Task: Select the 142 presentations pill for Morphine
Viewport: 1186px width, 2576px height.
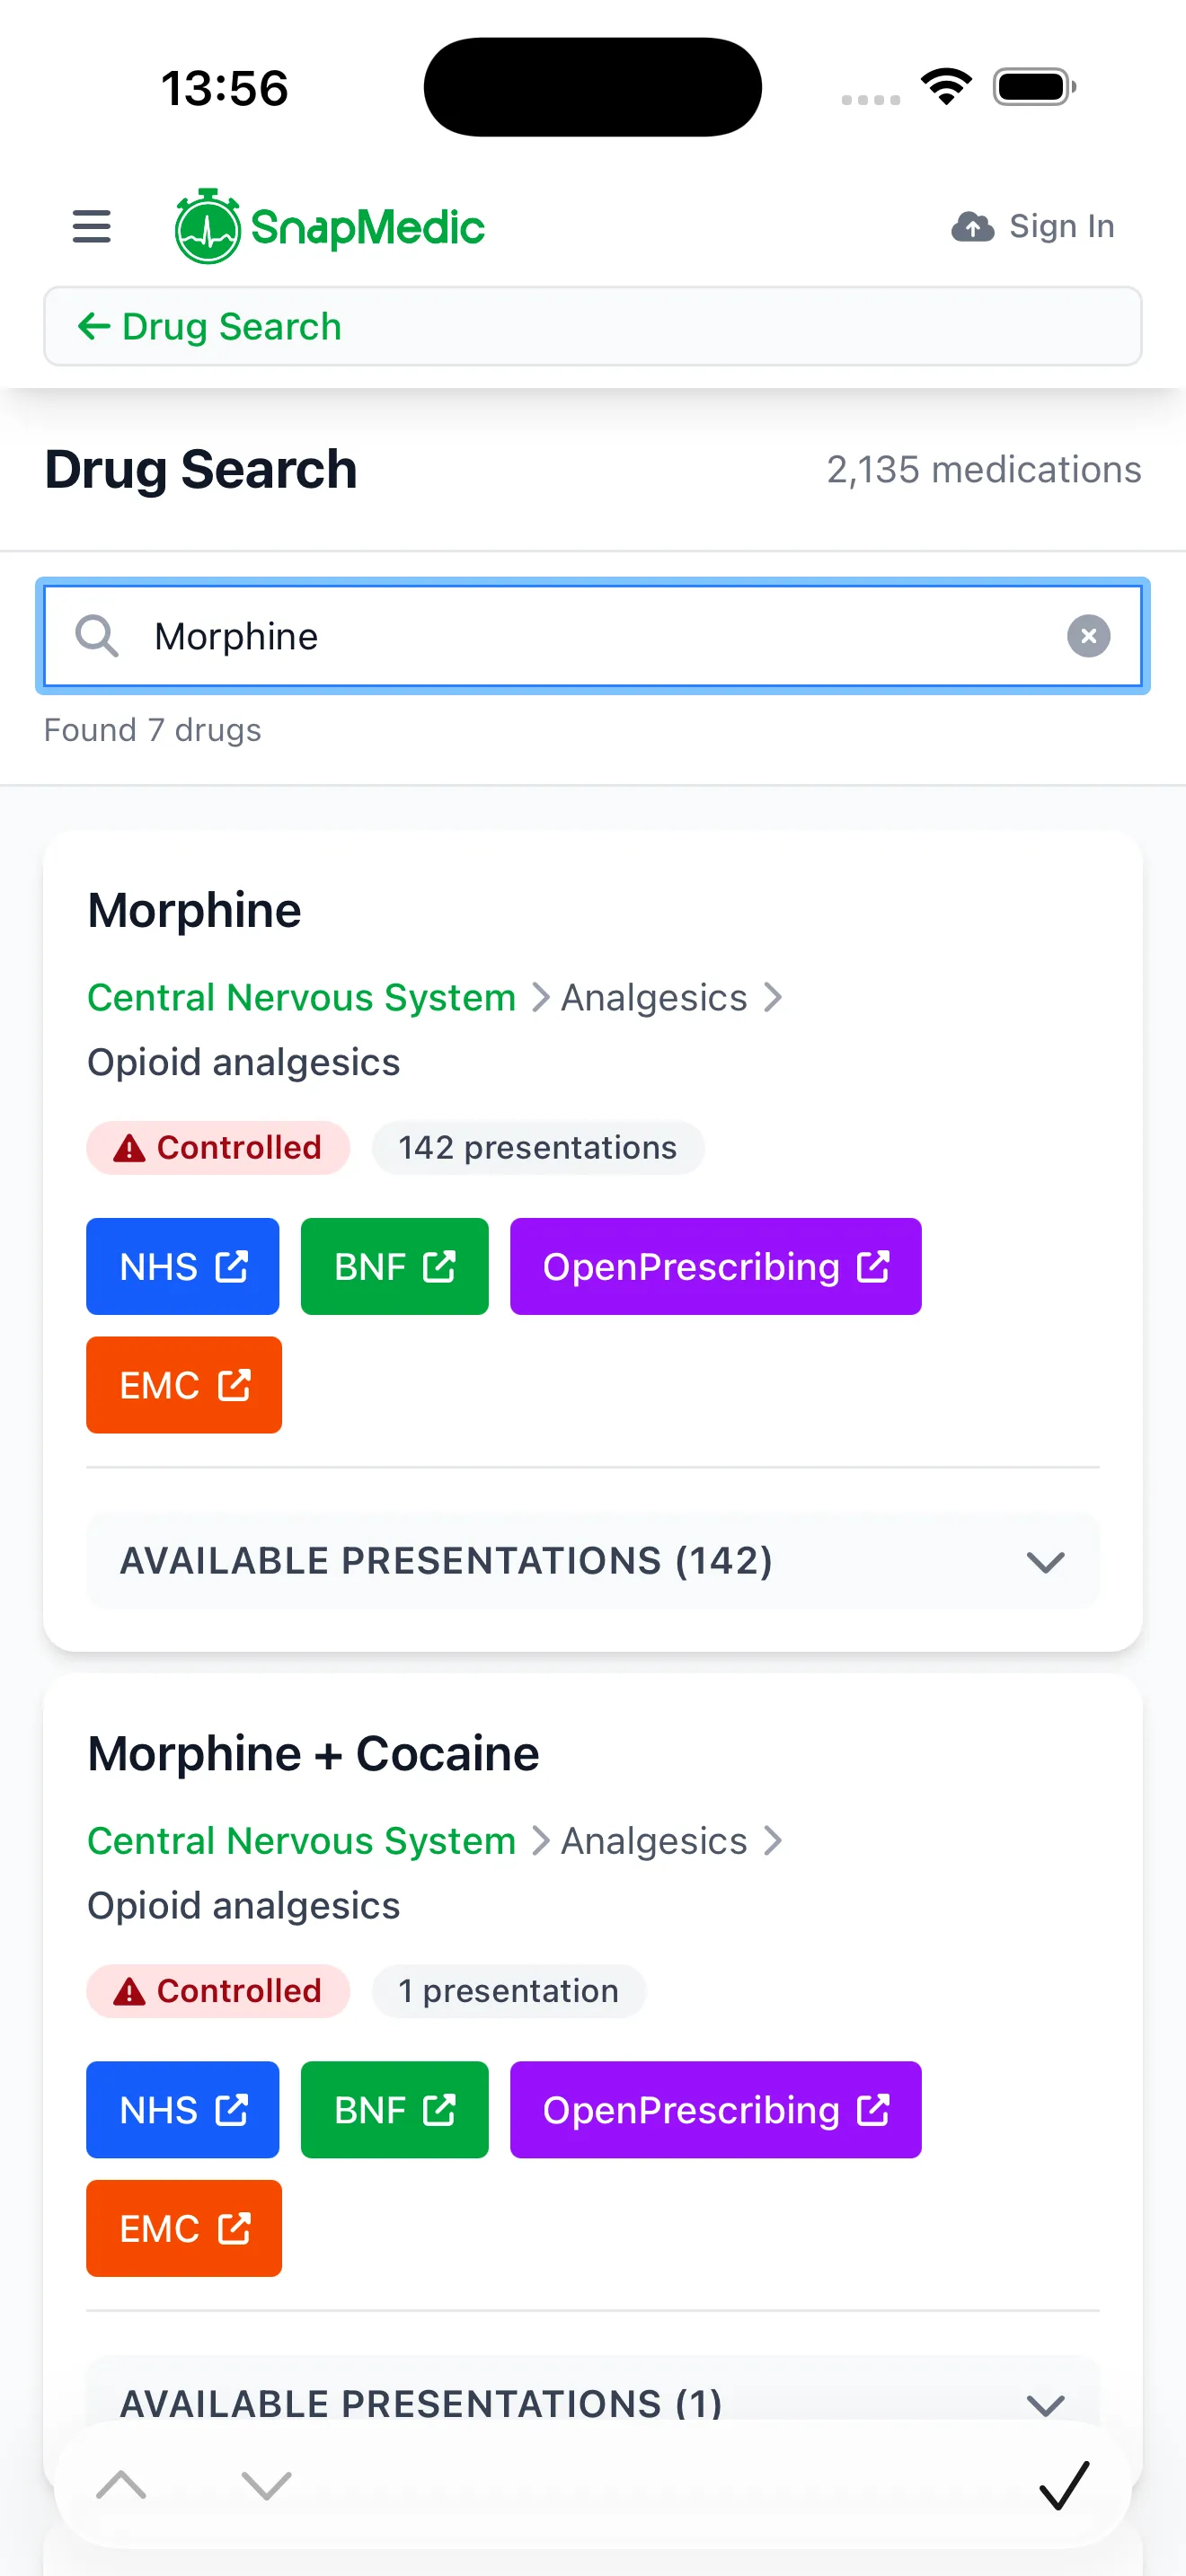Action: [x=537, y=1148]
